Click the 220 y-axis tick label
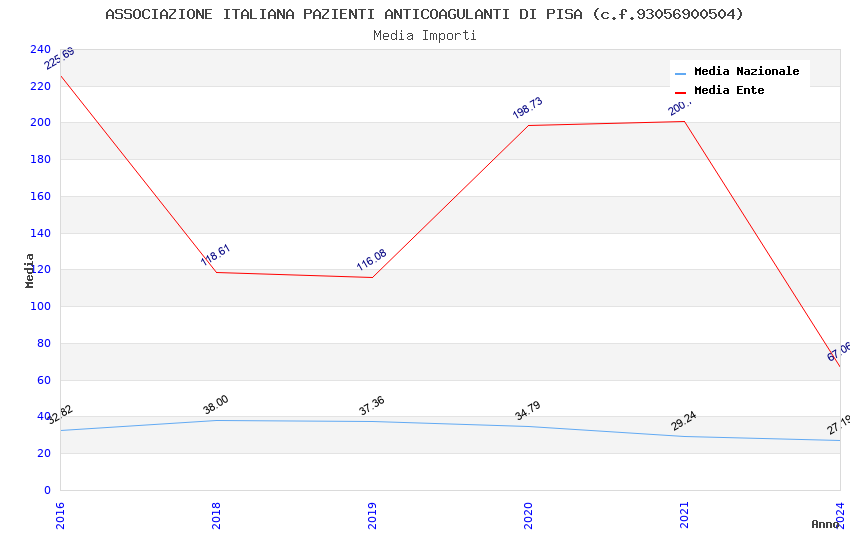Screen dimensions: 850x550 [x=40, y=86]
